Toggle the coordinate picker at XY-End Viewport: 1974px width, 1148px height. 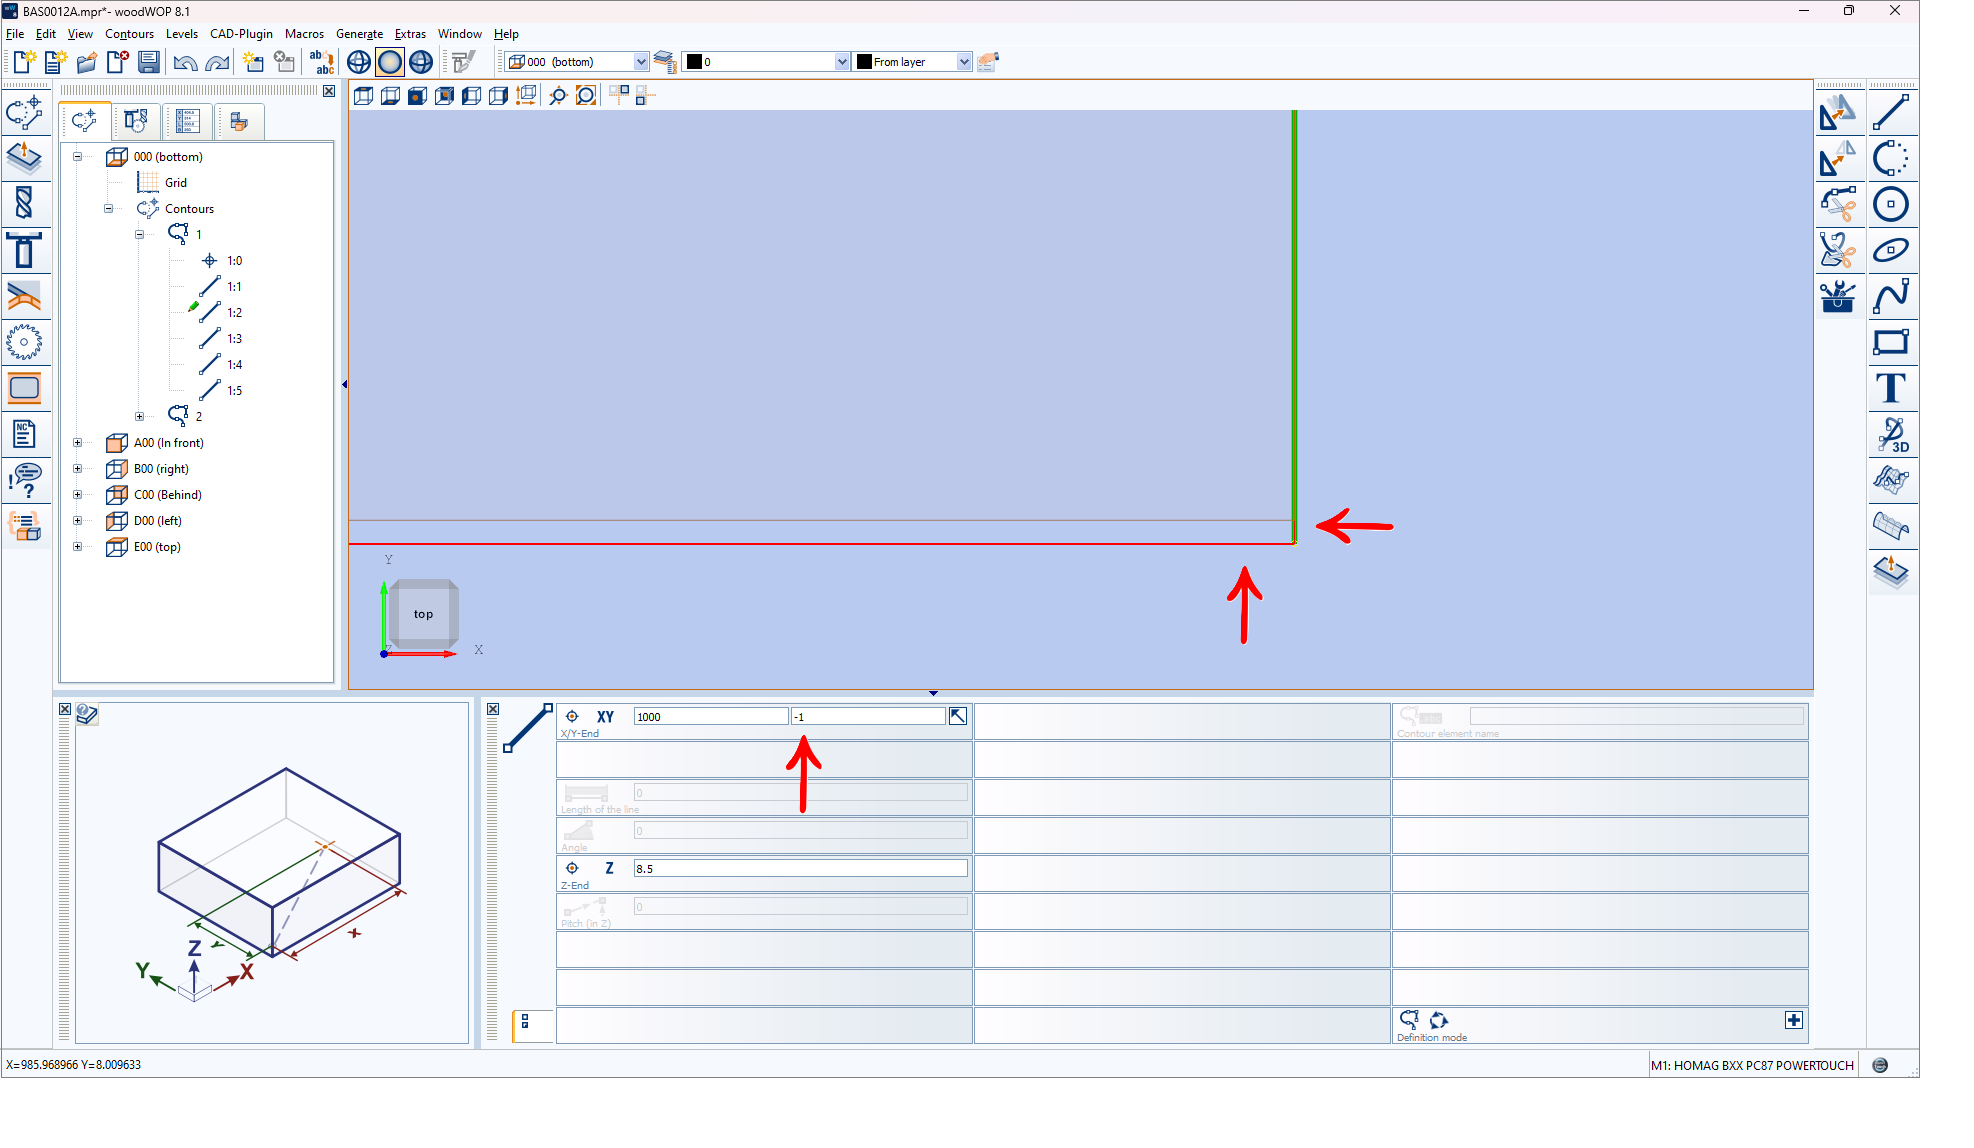(x=572, y=716)
